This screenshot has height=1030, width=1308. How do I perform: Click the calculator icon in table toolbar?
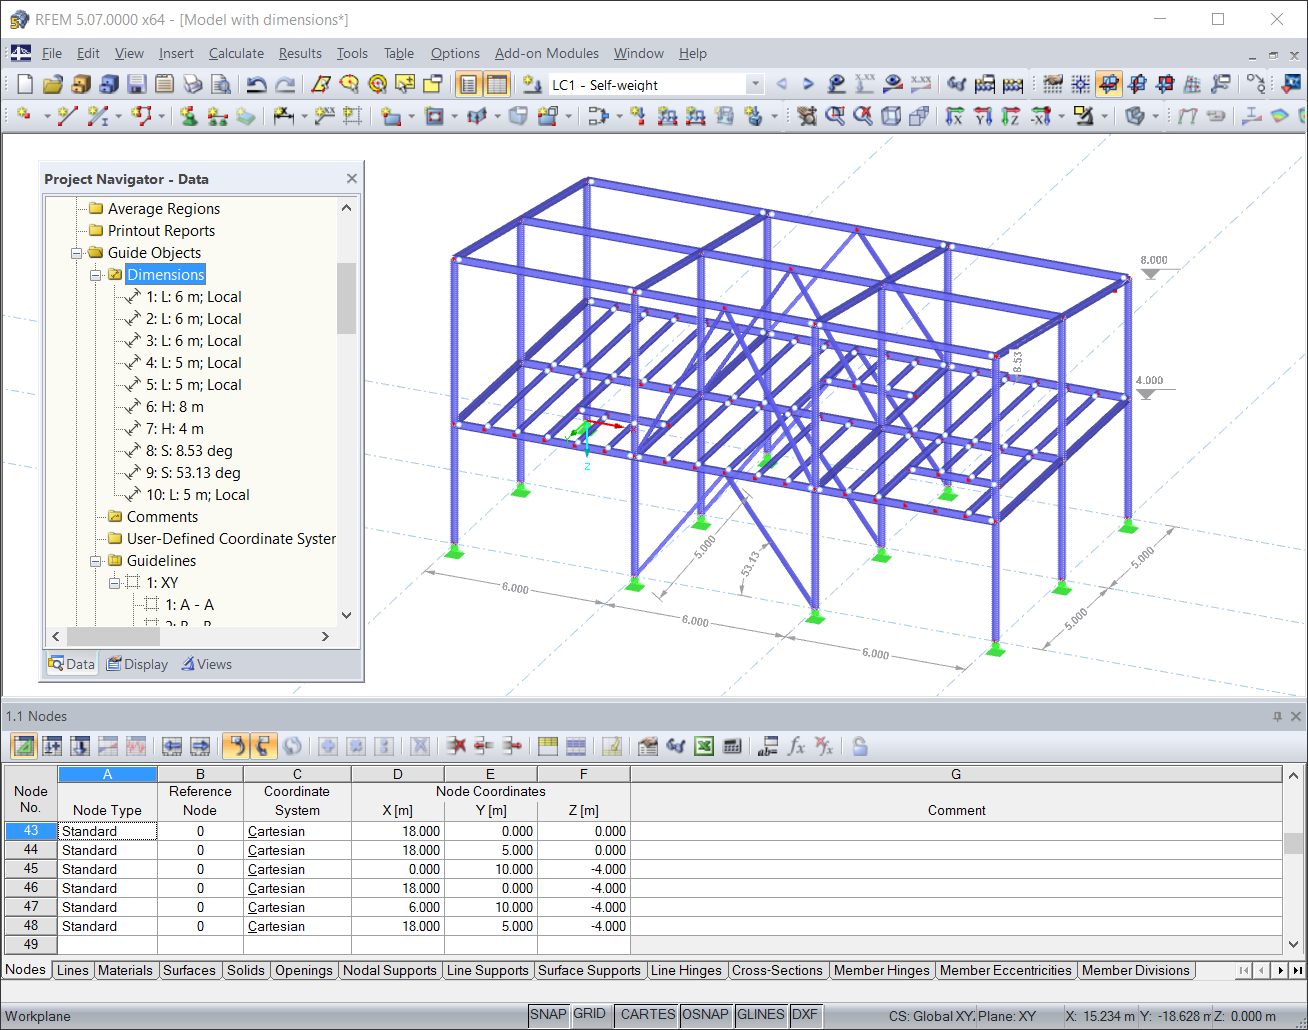point(732,746)
